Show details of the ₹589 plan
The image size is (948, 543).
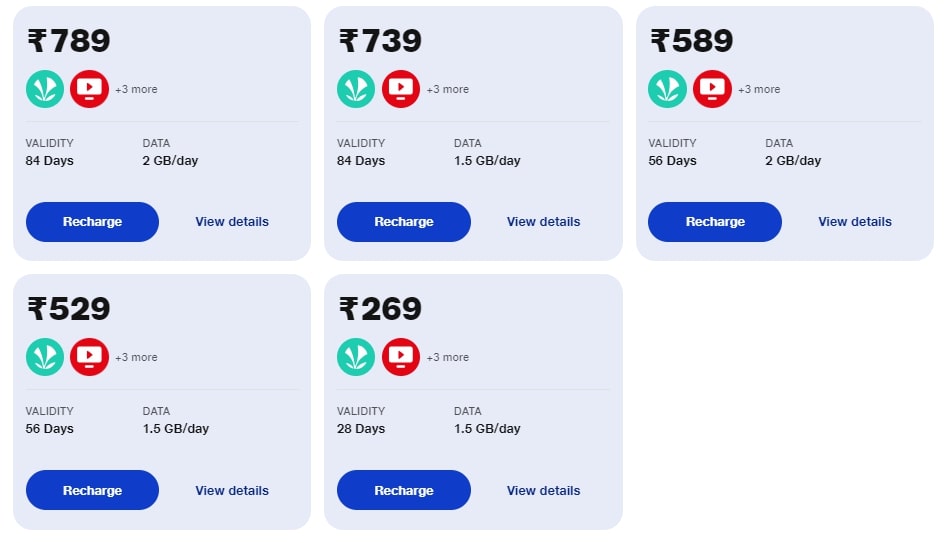(855, 222)
